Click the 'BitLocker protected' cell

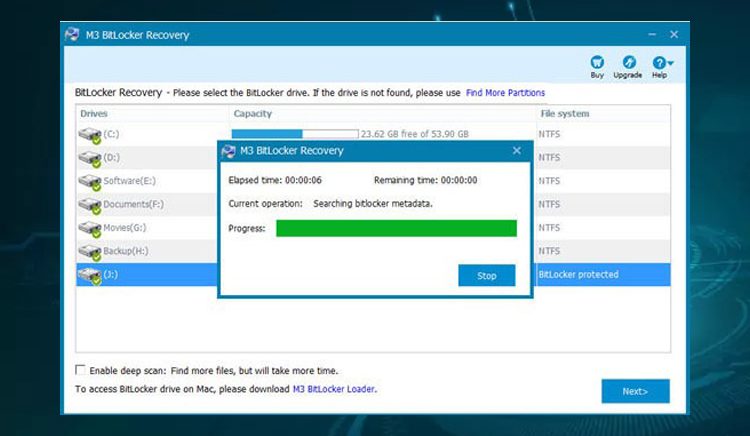pos(578,274)
